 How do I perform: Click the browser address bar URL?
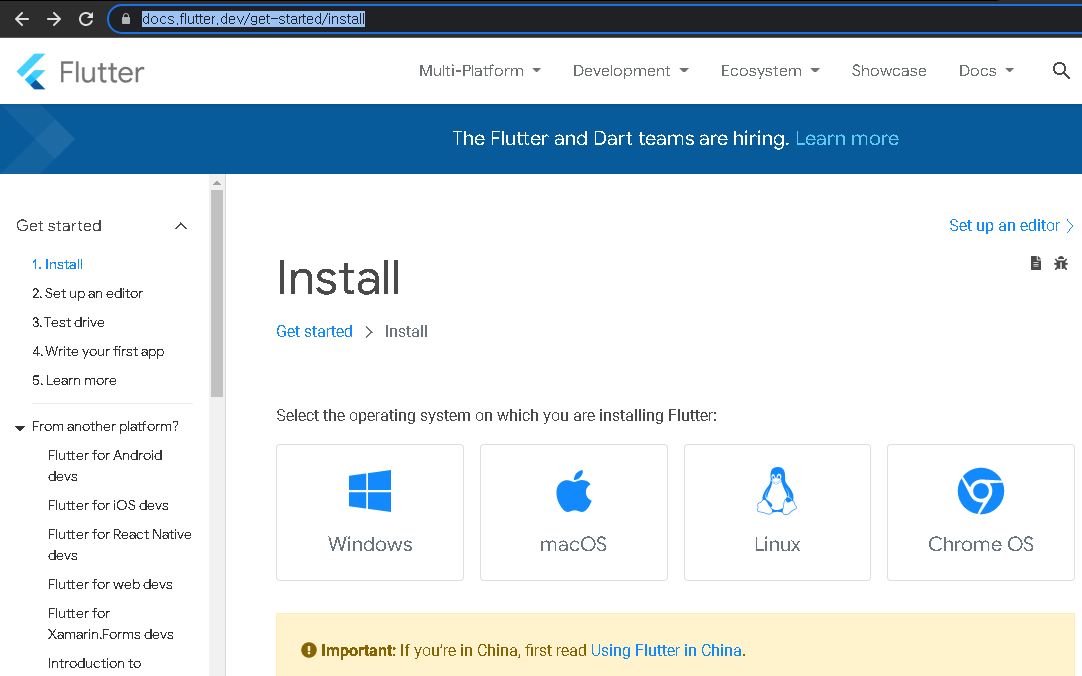(x=253, y=19)
